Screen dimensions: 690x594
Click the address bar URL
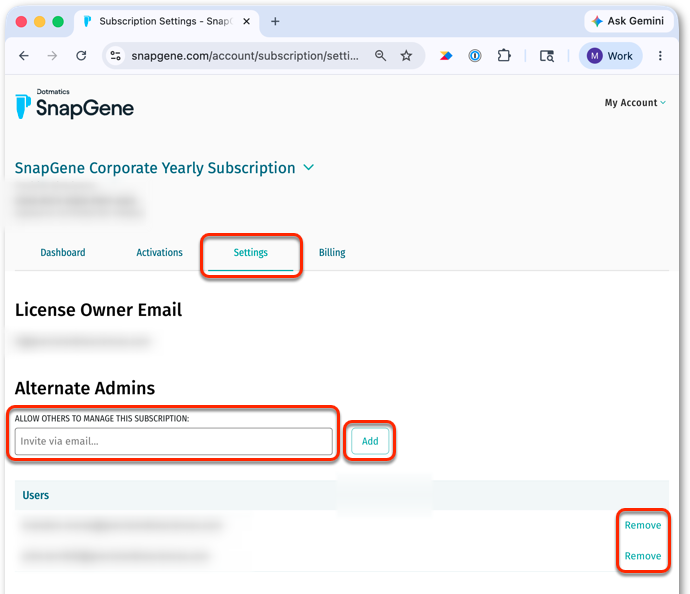click(x=245, y=56)
